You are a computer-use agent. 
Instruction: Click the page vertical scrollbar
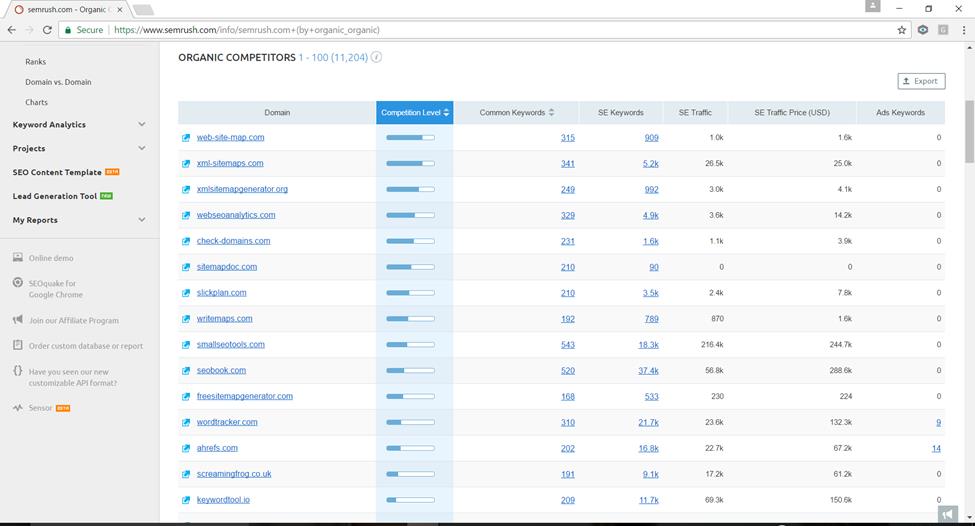click(969, 131)
